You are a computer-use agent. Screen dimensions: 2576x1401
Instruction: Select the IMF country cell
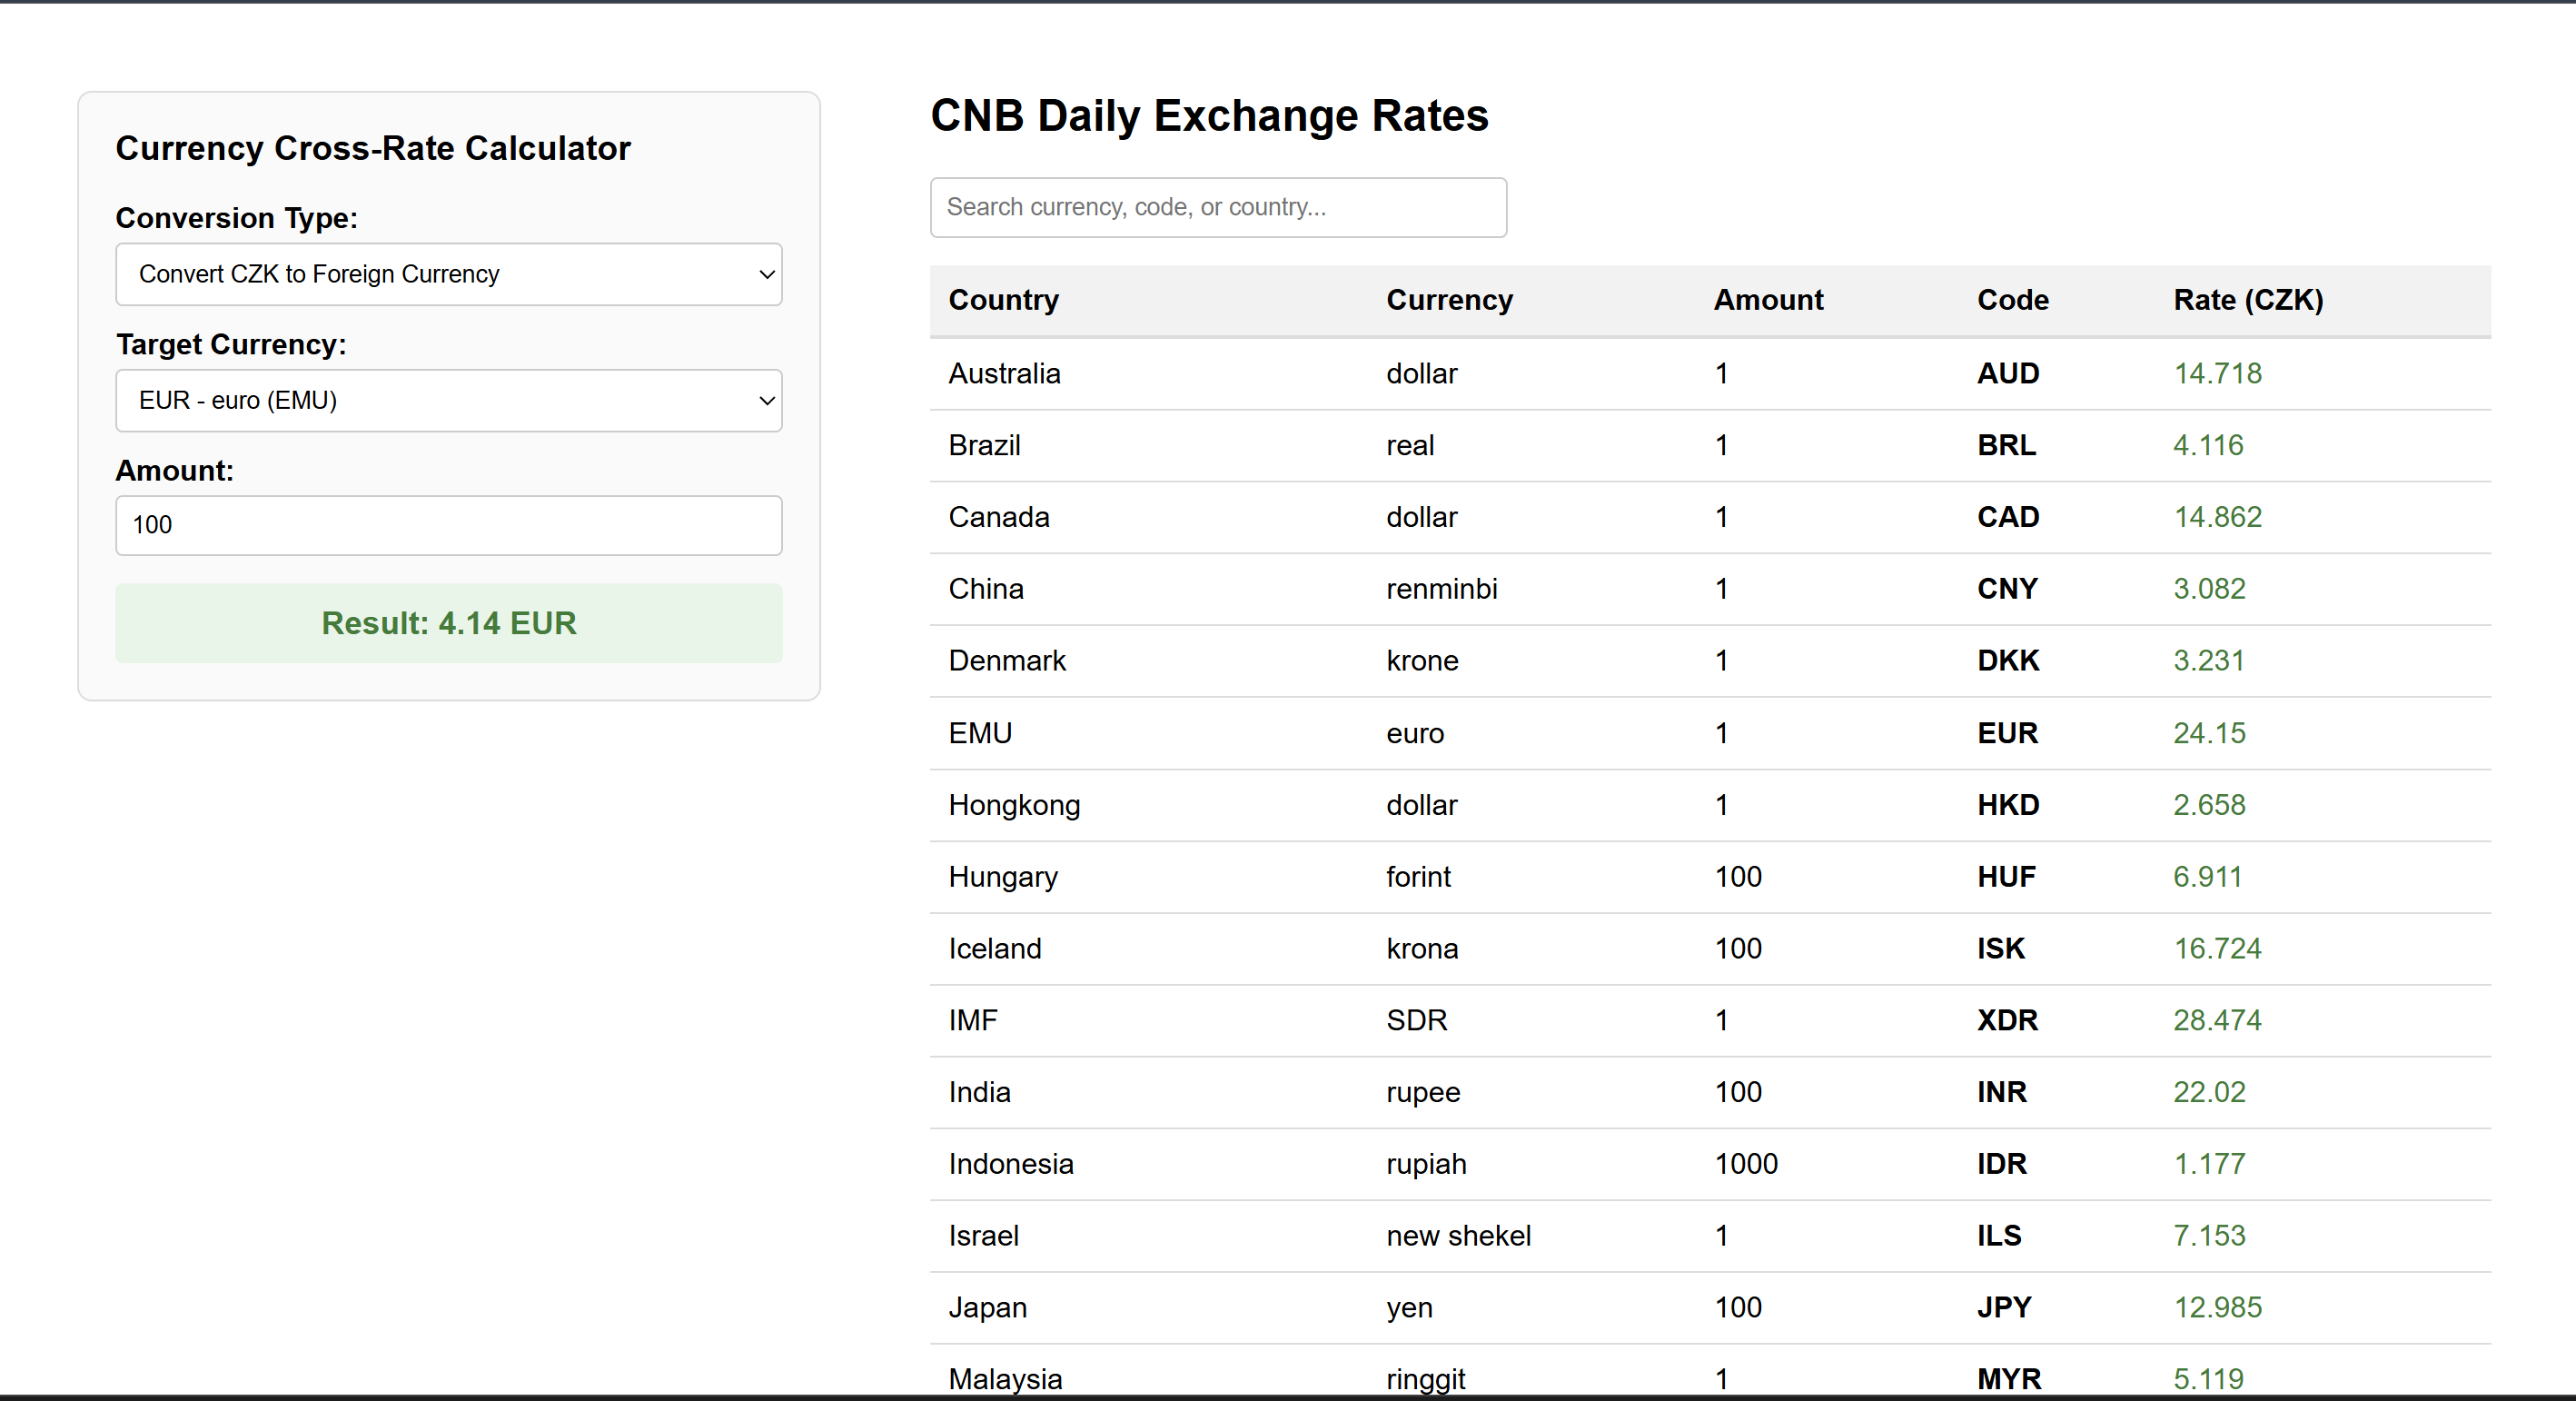tap(973, 1021)
